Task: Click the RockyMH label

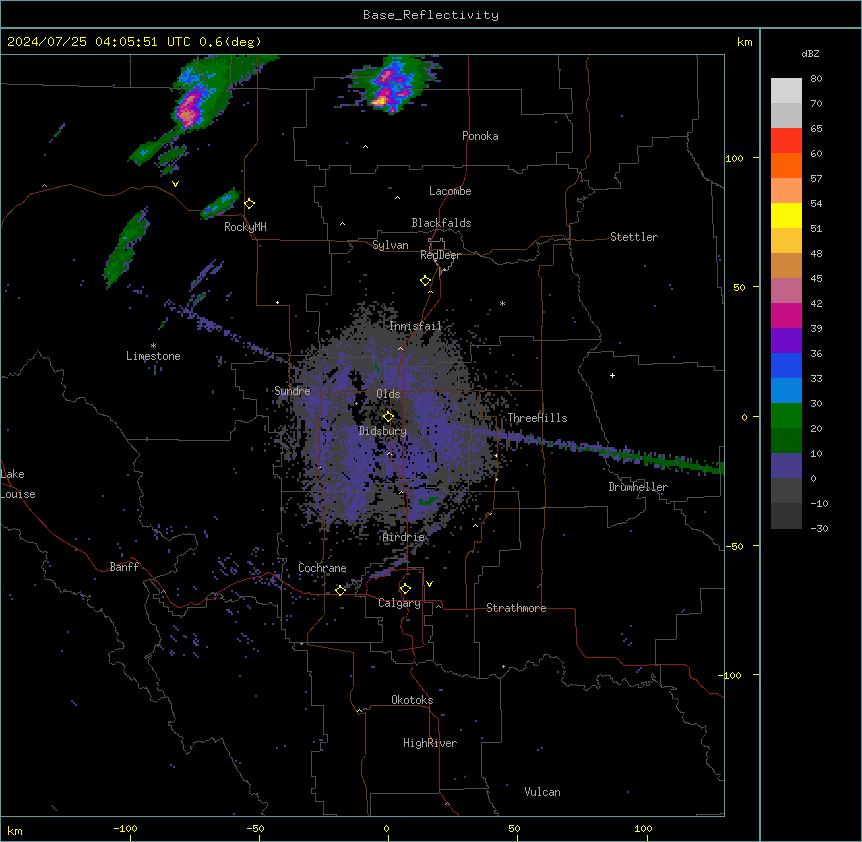Action: tap(245, 227)
